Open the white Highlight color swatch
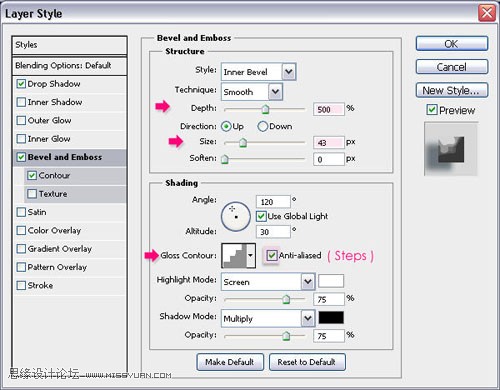This screenshot has width=500, height=390. pos(331,281)
